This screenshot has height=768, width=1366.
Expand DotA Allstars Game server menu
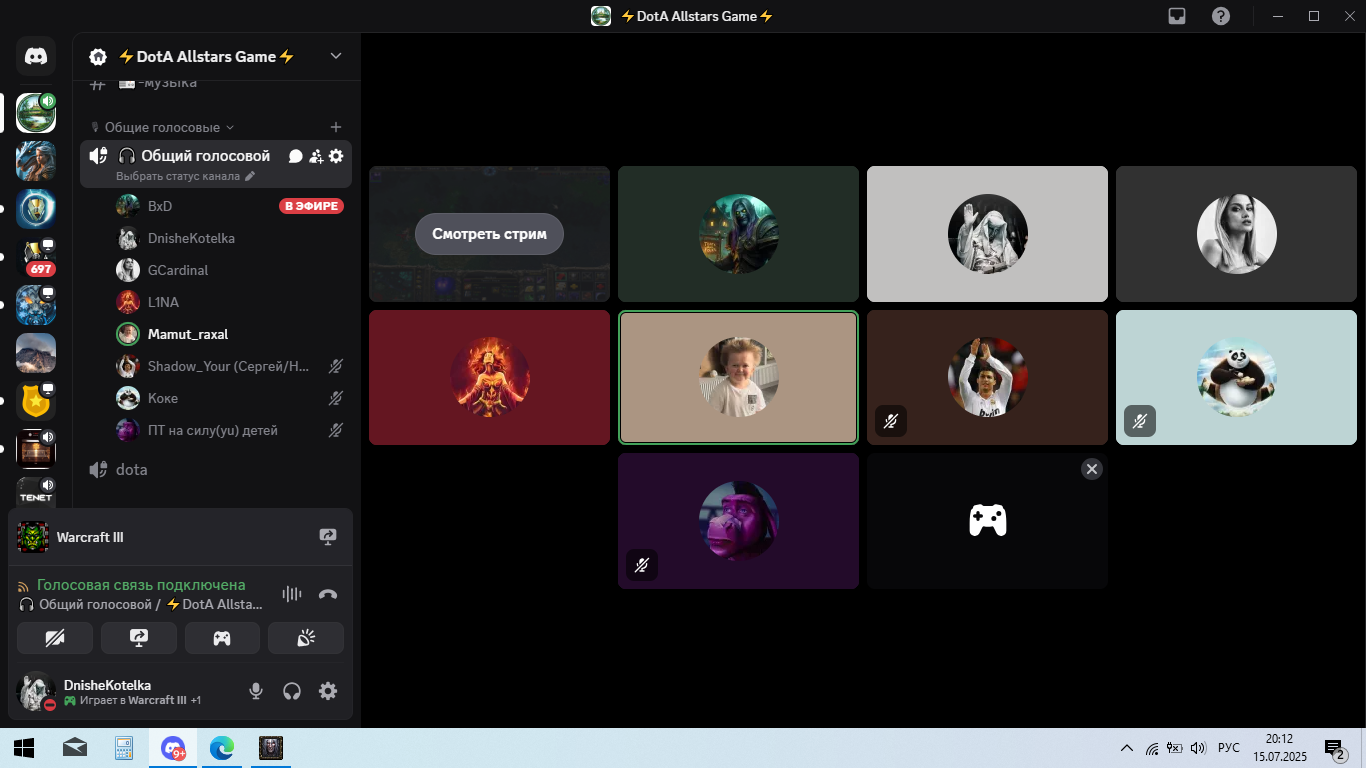click(336, 56)
